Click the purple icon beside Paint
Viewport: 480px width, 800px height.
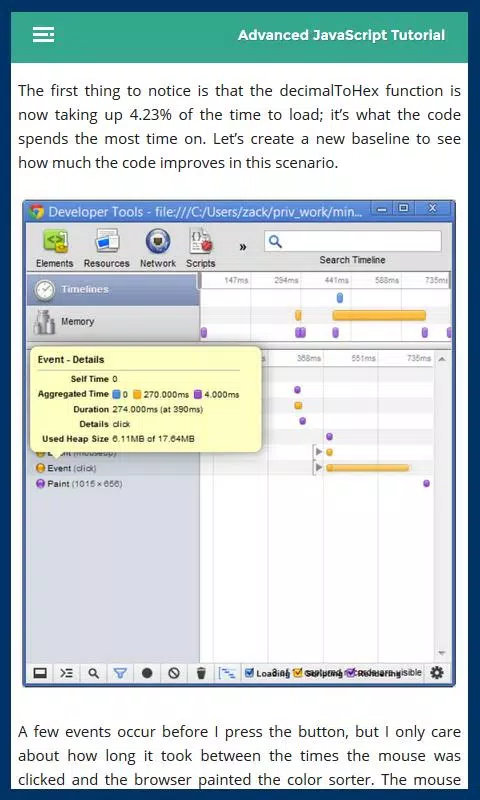pos(40,484)
